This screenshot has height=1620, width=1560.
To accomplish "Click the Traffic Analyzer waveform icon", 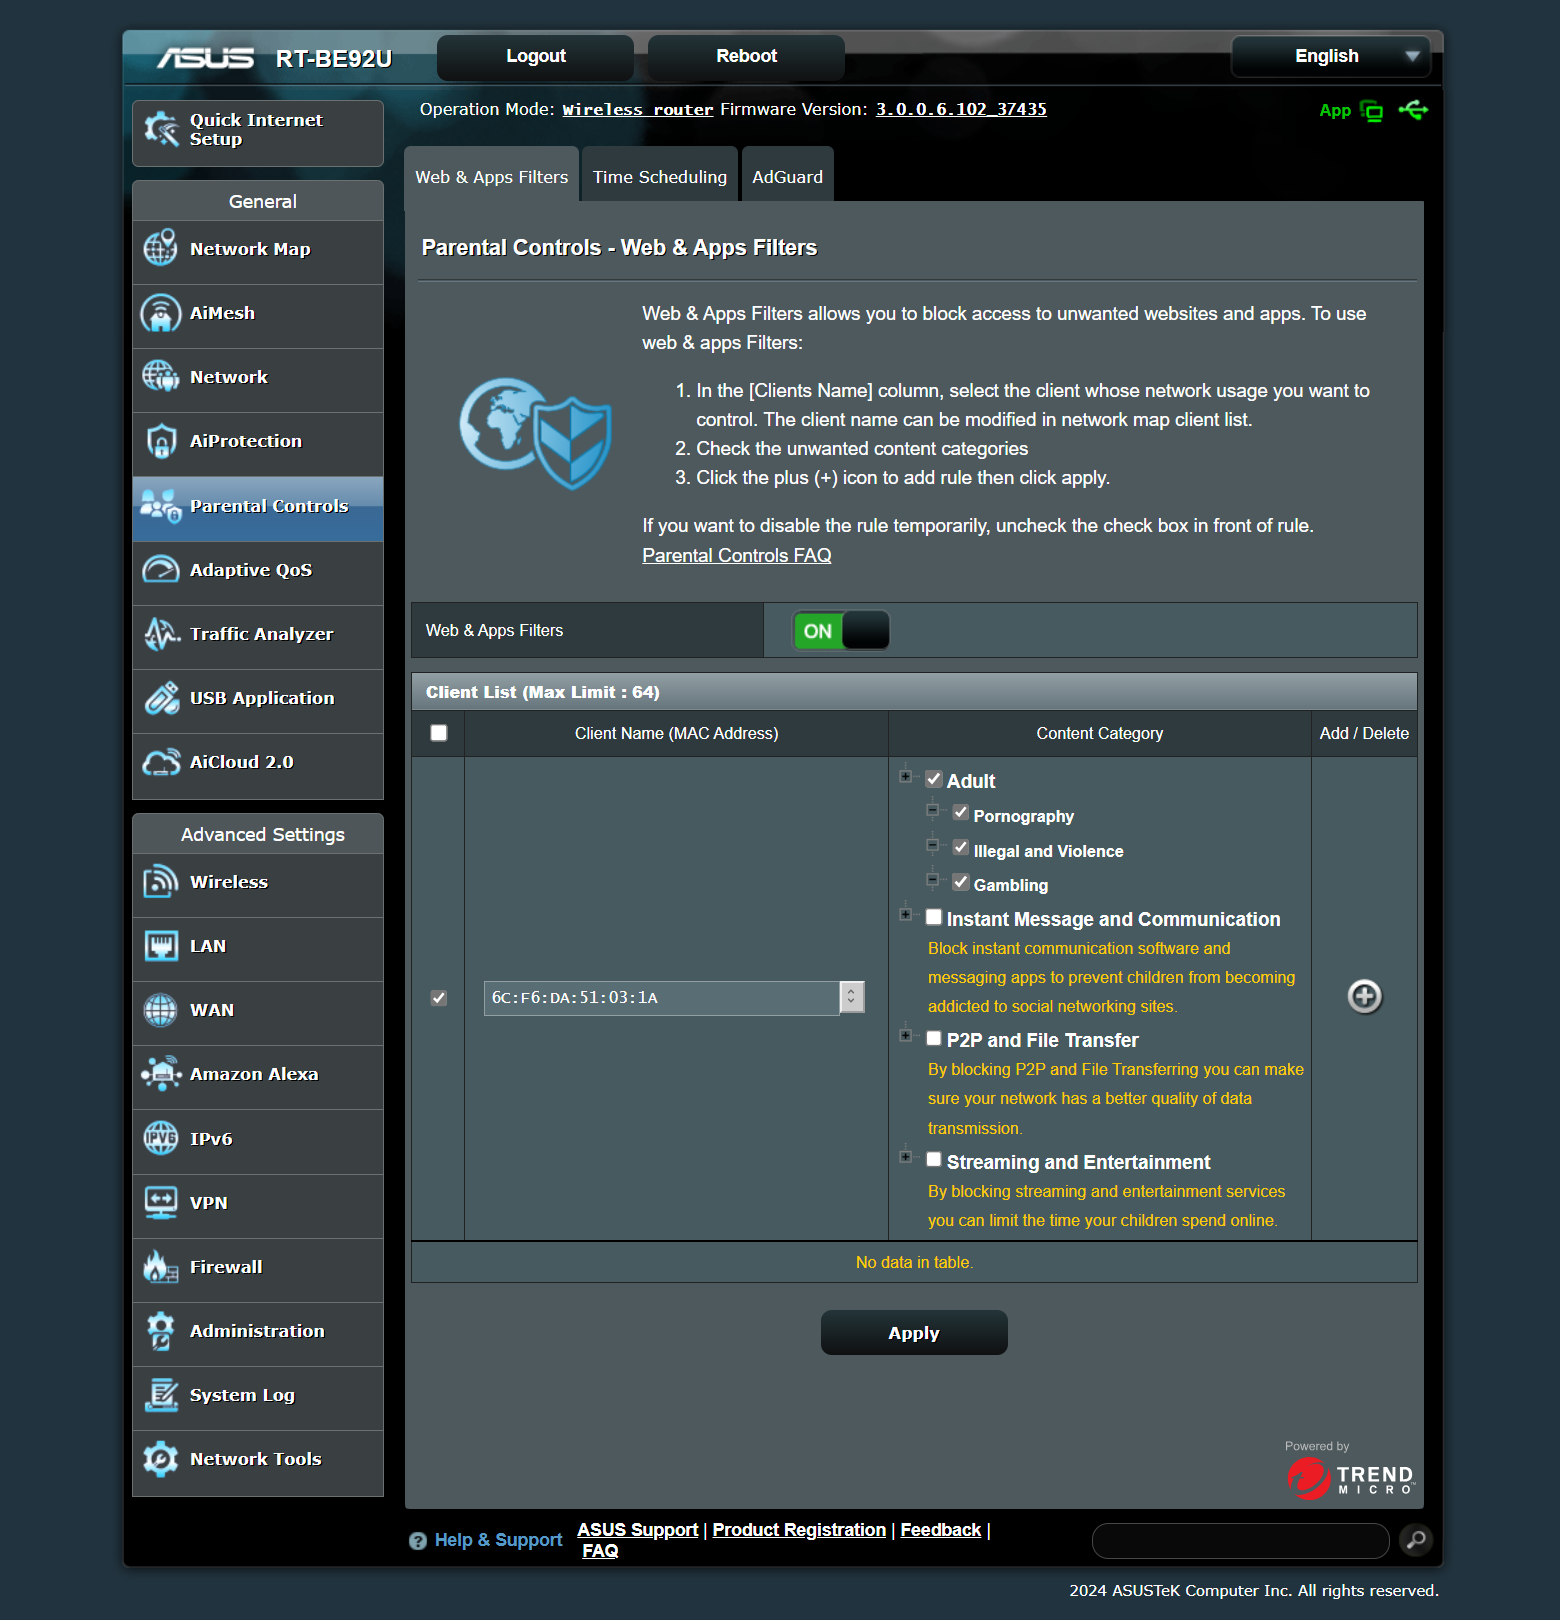I will (x=161, y=634).
